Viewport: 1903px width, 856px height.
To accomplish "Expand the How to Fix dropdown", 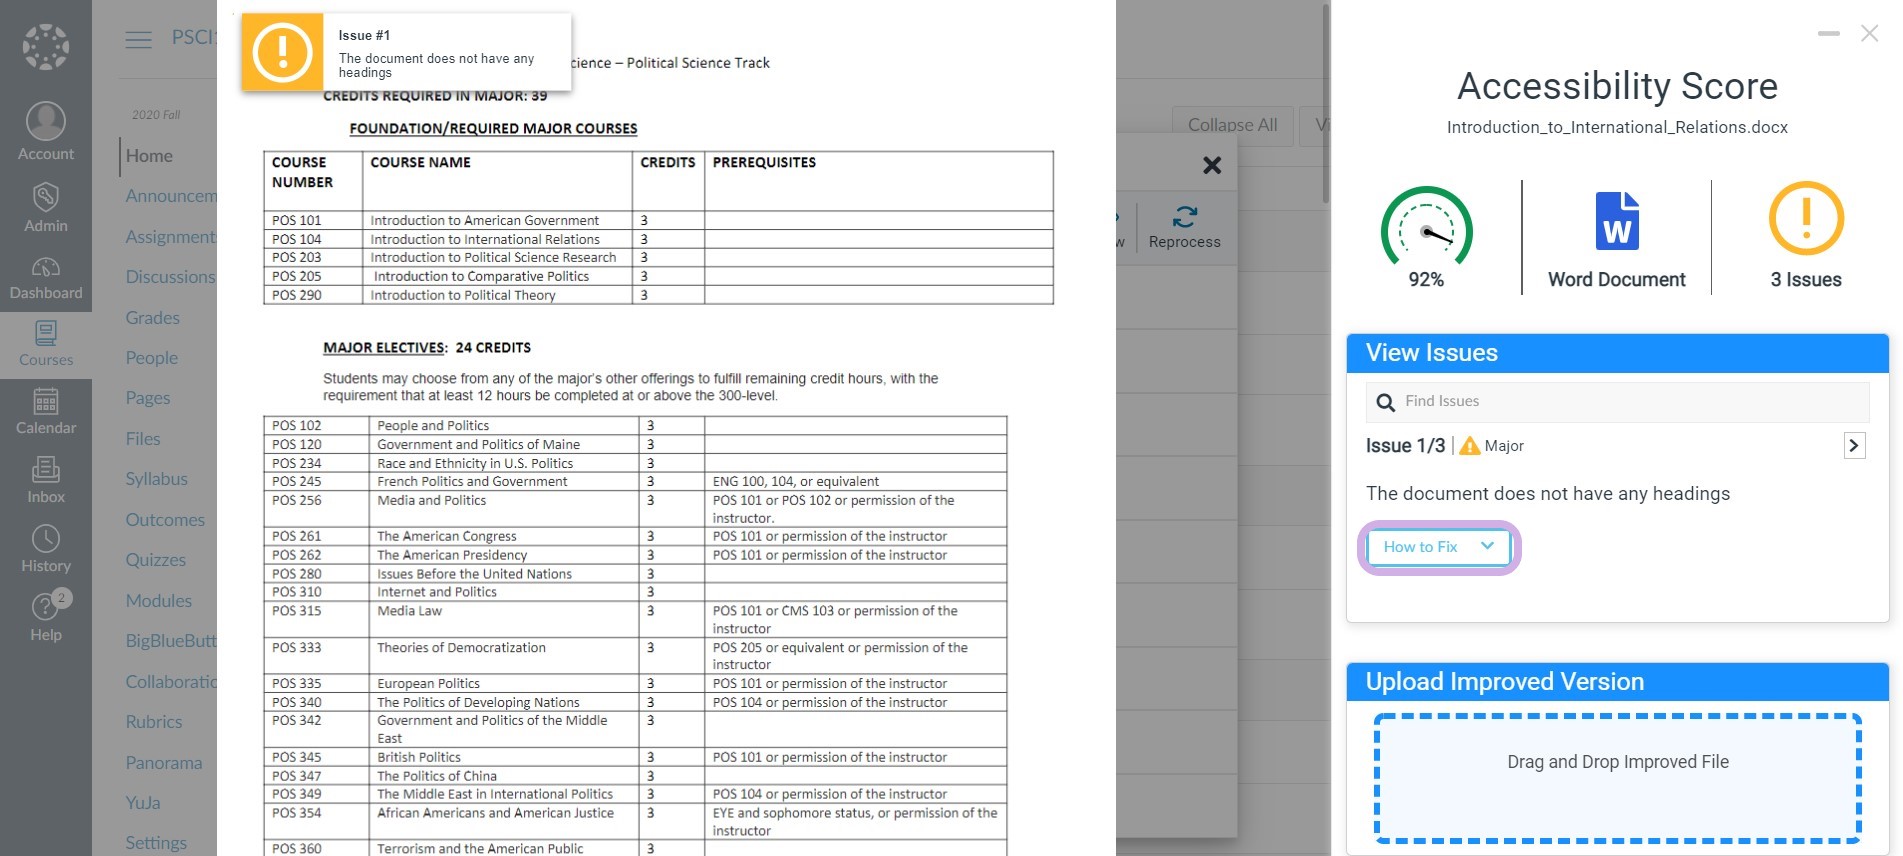I will (1438, 547).
